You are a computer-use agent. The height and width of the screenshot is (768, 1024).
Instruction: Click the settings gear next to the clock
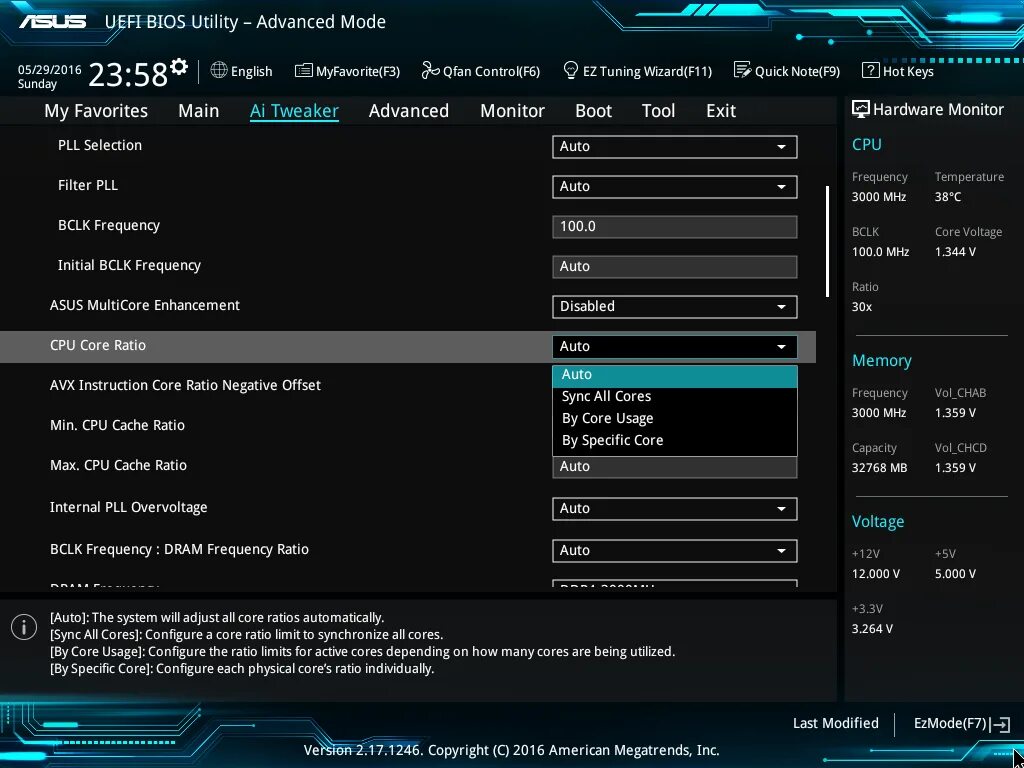click(179, 67)
